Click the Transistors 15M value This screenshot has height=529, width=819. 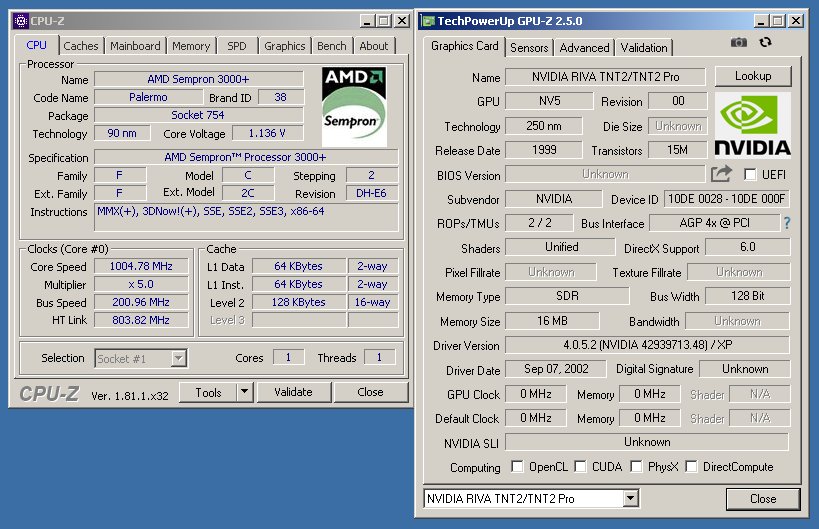(x=677, y=150)
